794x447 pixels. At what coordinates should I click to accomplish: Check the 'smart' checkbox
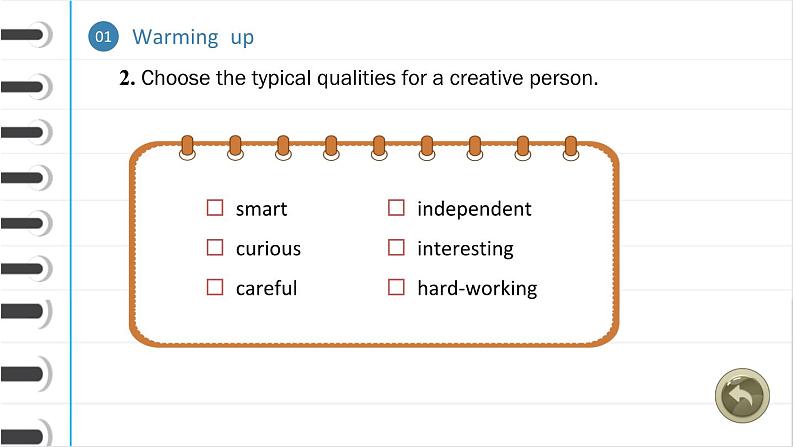point(215,208)
